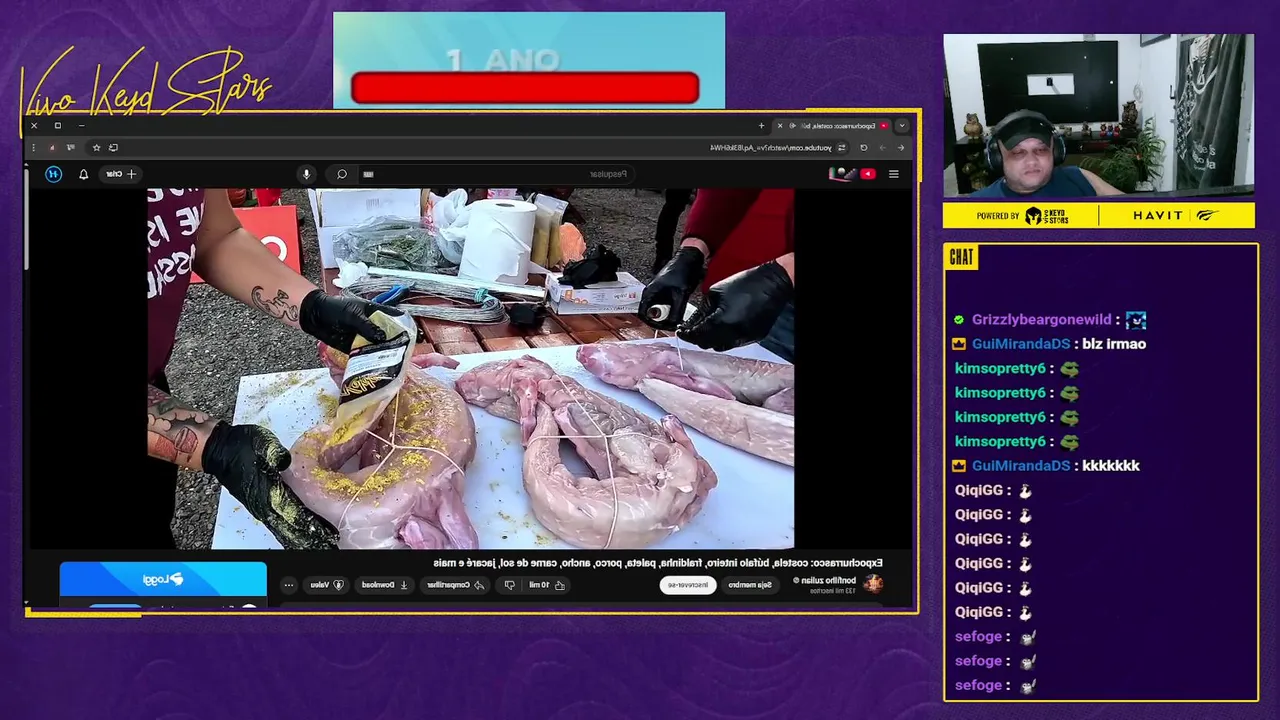Image resolution: width=1280 pixels, height=720 pixels.
Task: Click the Inscrever-se subscribe button
Action: 688,584
